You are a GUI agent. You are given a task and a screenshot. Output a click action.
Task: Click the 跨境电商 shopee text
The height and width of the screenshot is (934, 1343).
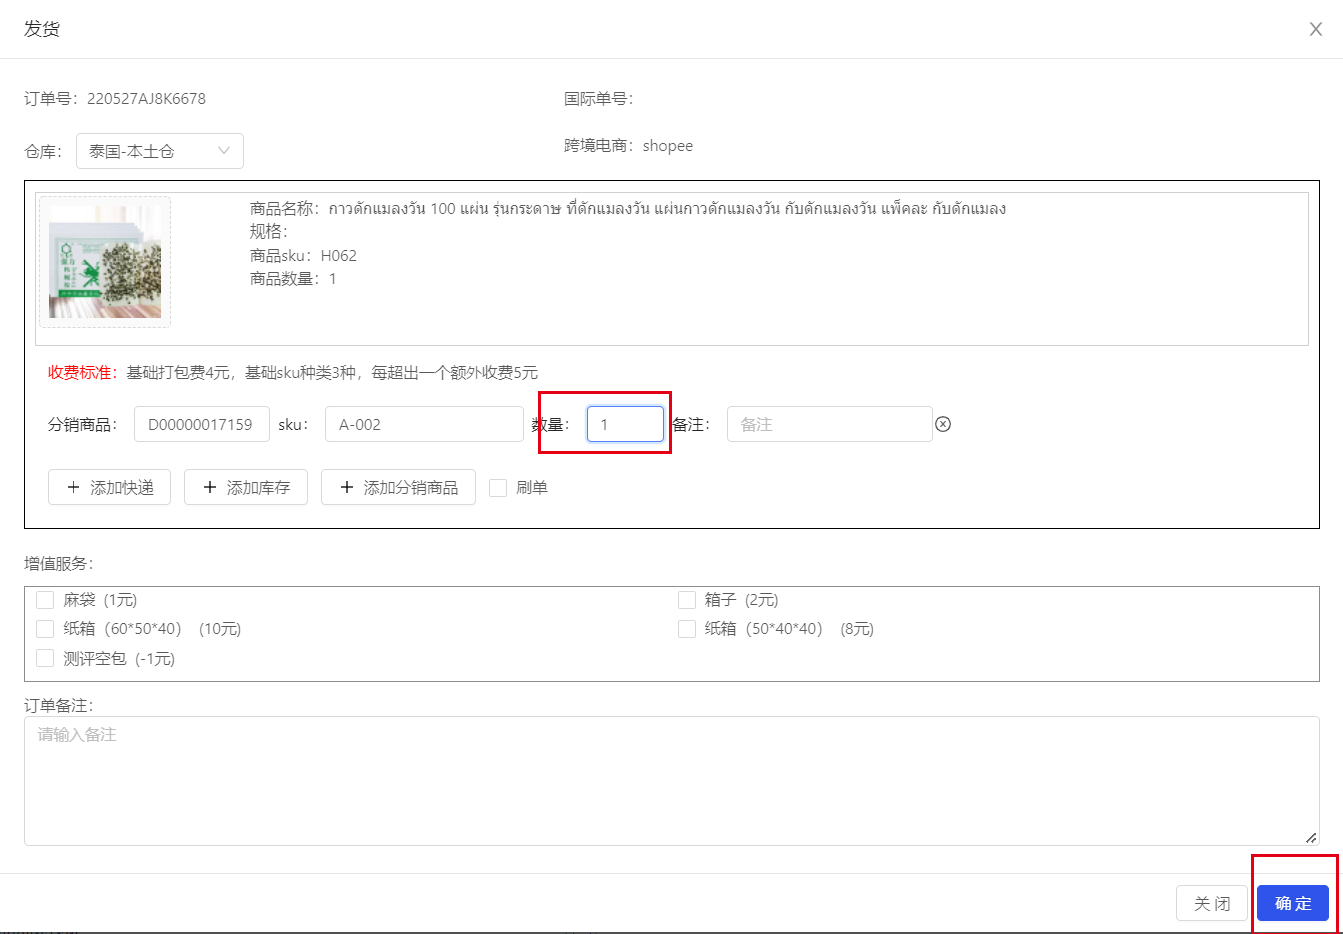[628, 146]
